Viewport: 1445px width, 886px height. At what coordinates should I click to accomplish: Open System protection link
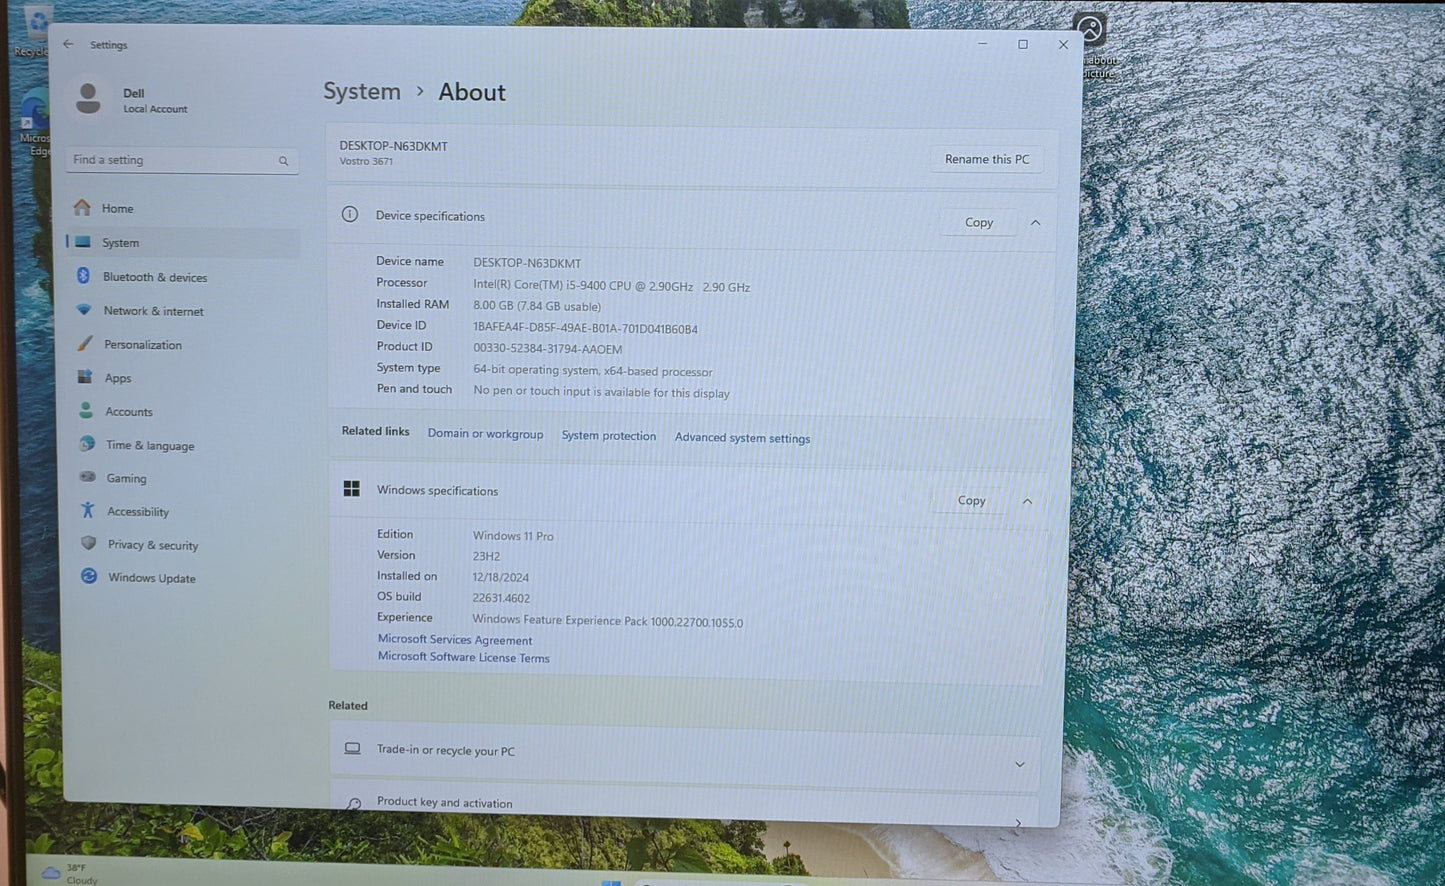tap(608, 435)
